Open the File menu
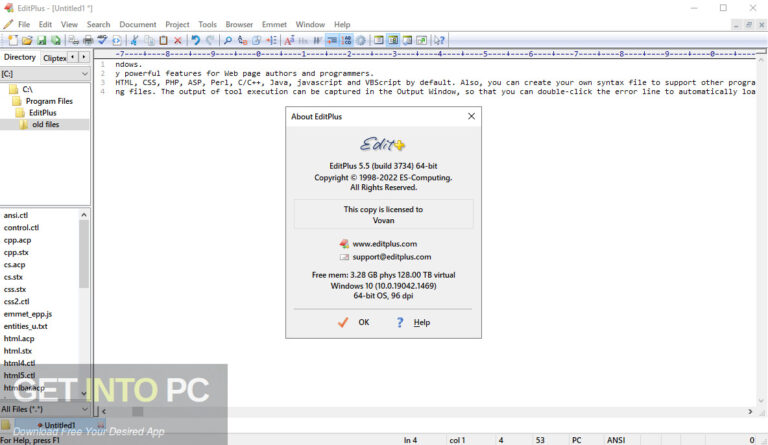 coord(24,24)
